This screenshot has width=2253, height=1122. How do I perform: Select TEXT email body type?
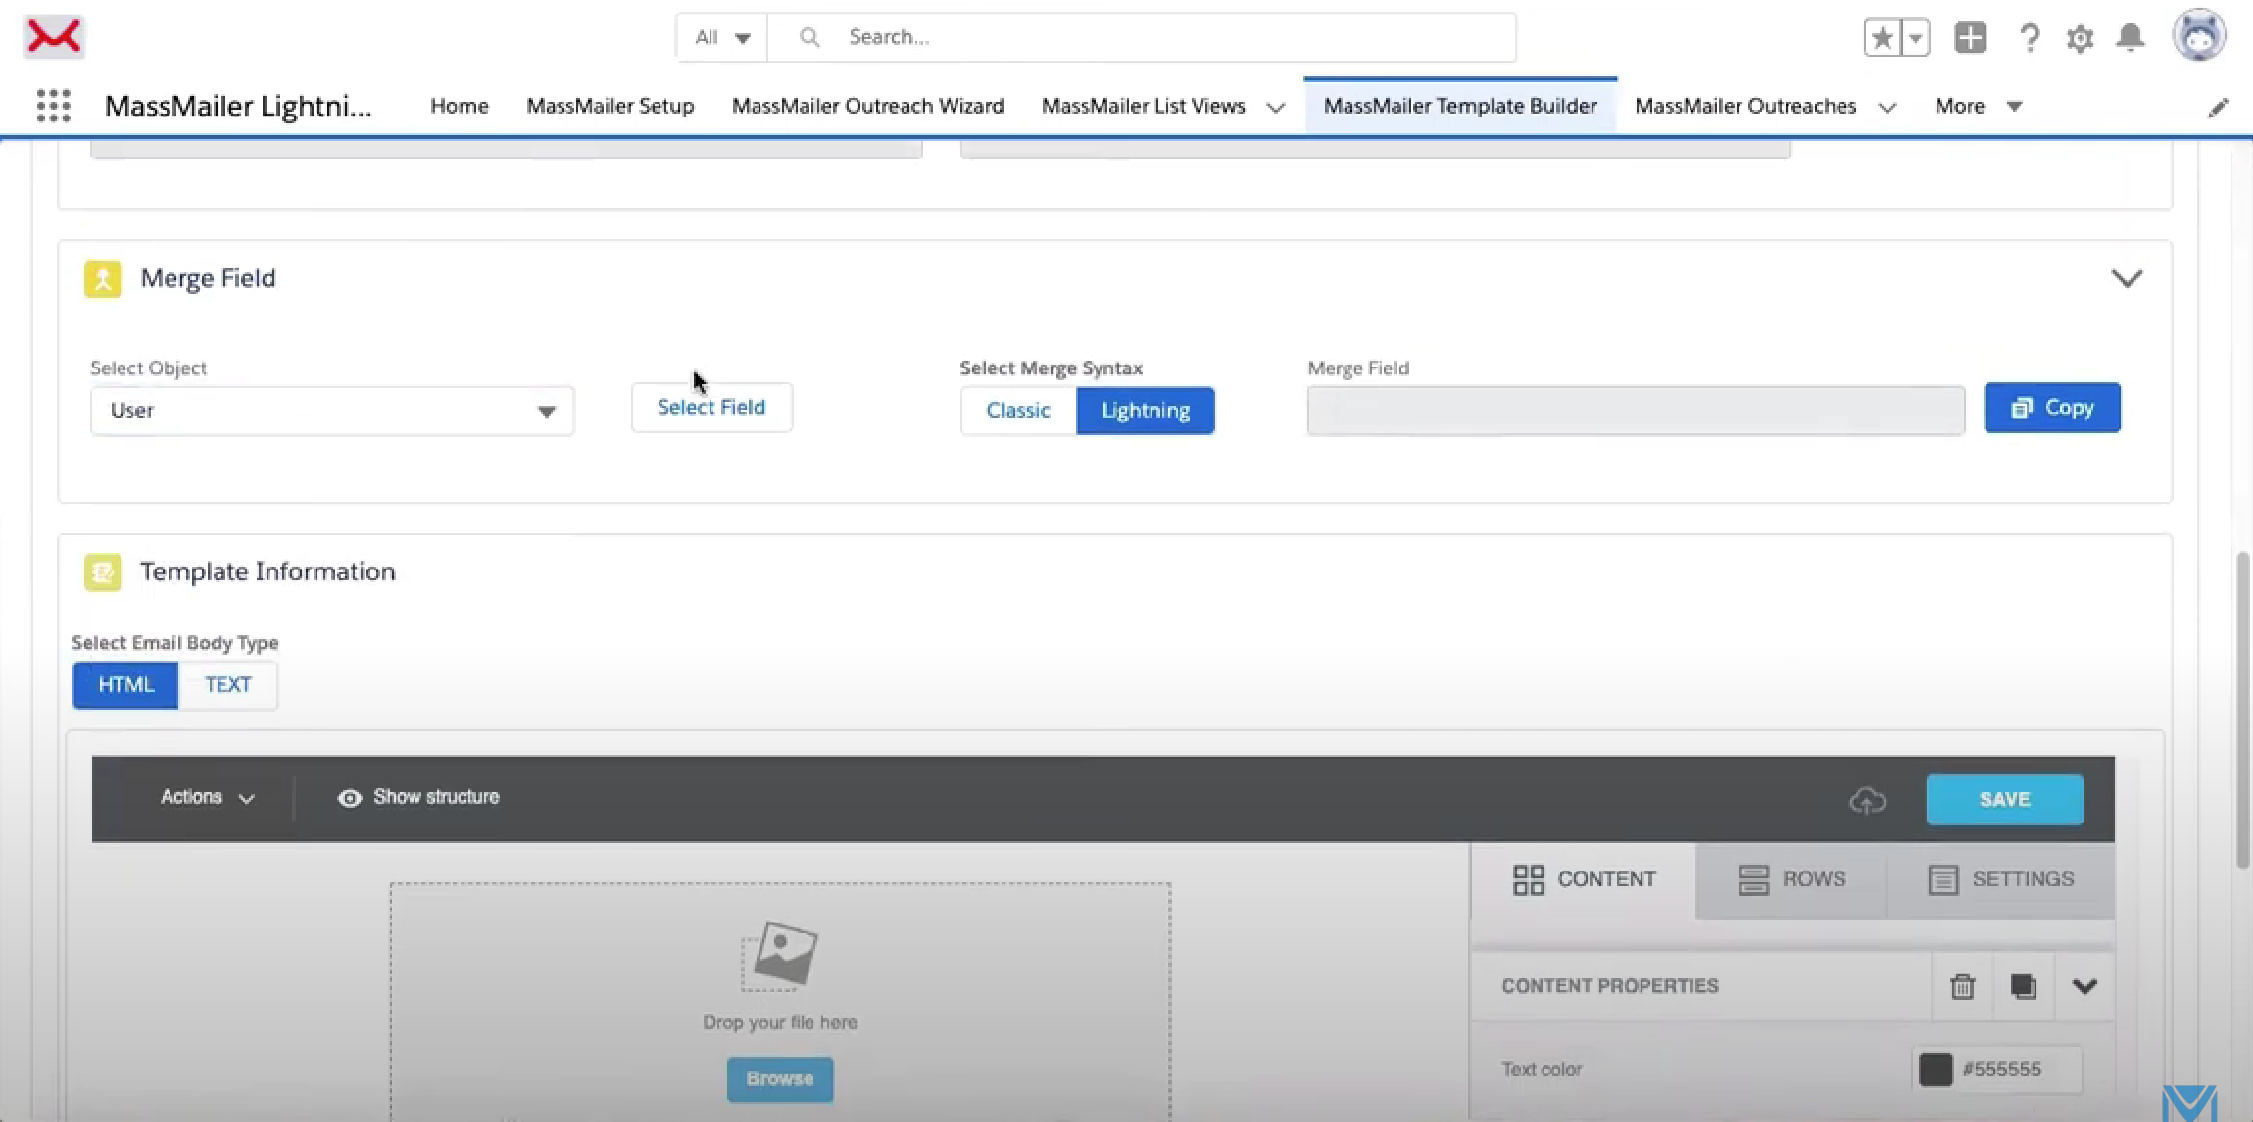coord(228,685)
